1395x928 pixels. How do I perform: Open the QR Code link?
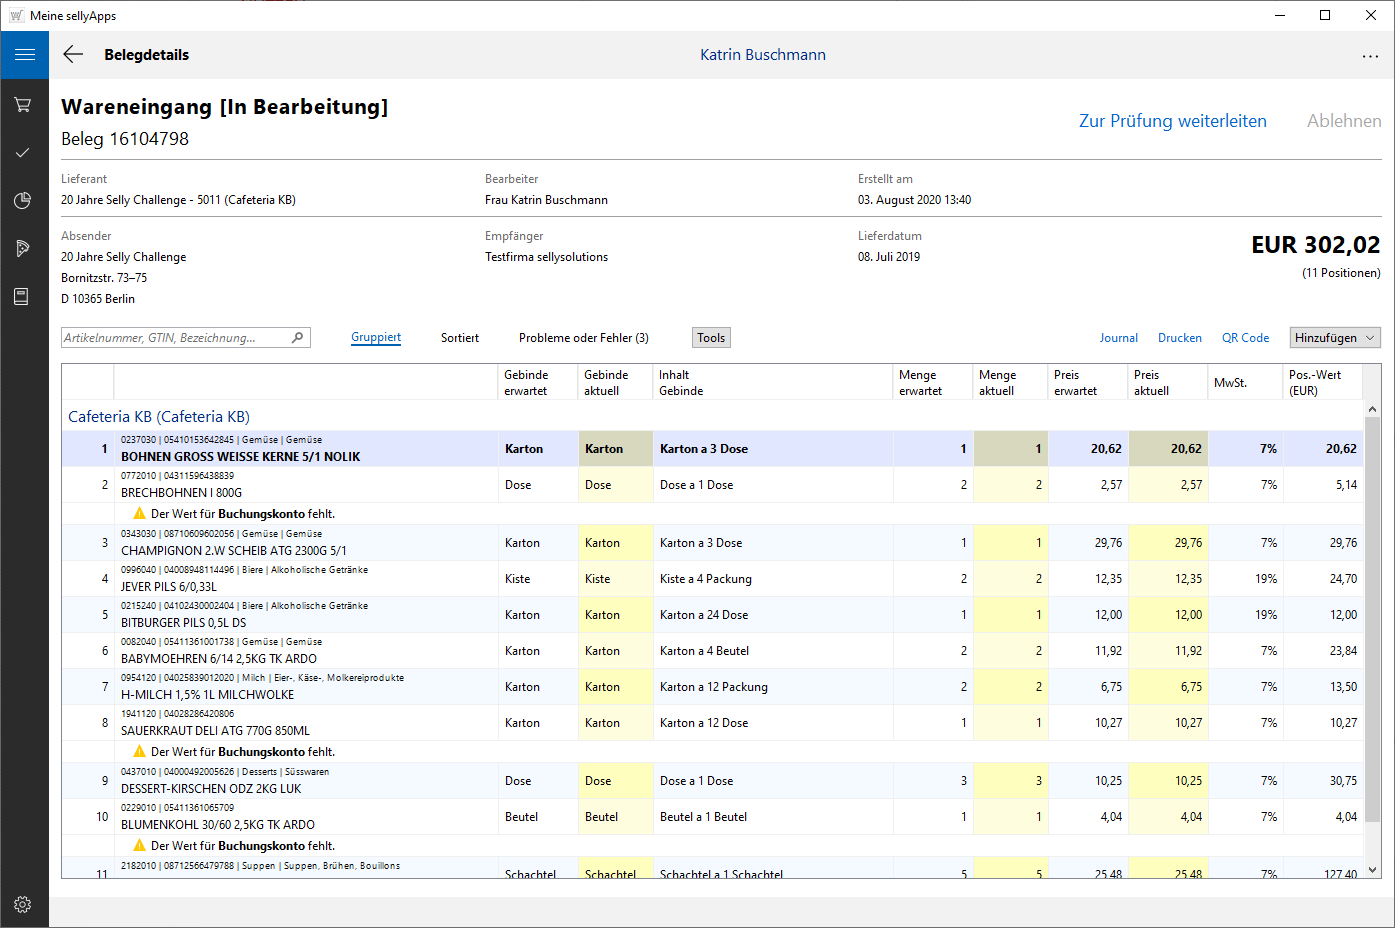pos(1245,338)
